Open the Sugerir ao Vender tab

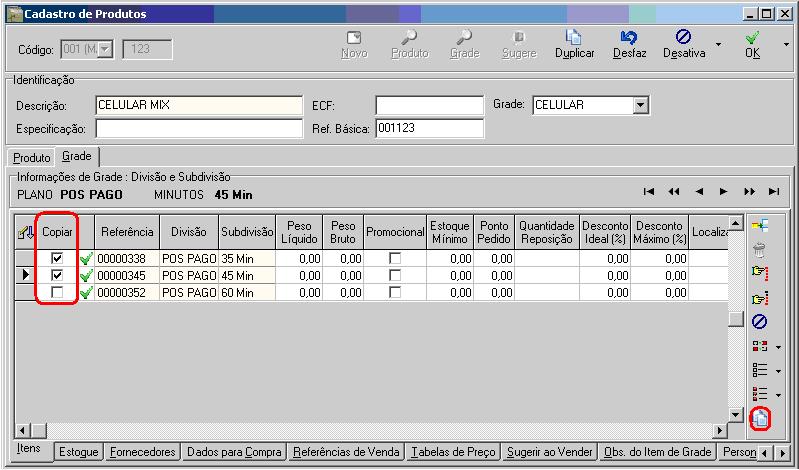click(549, 452)
